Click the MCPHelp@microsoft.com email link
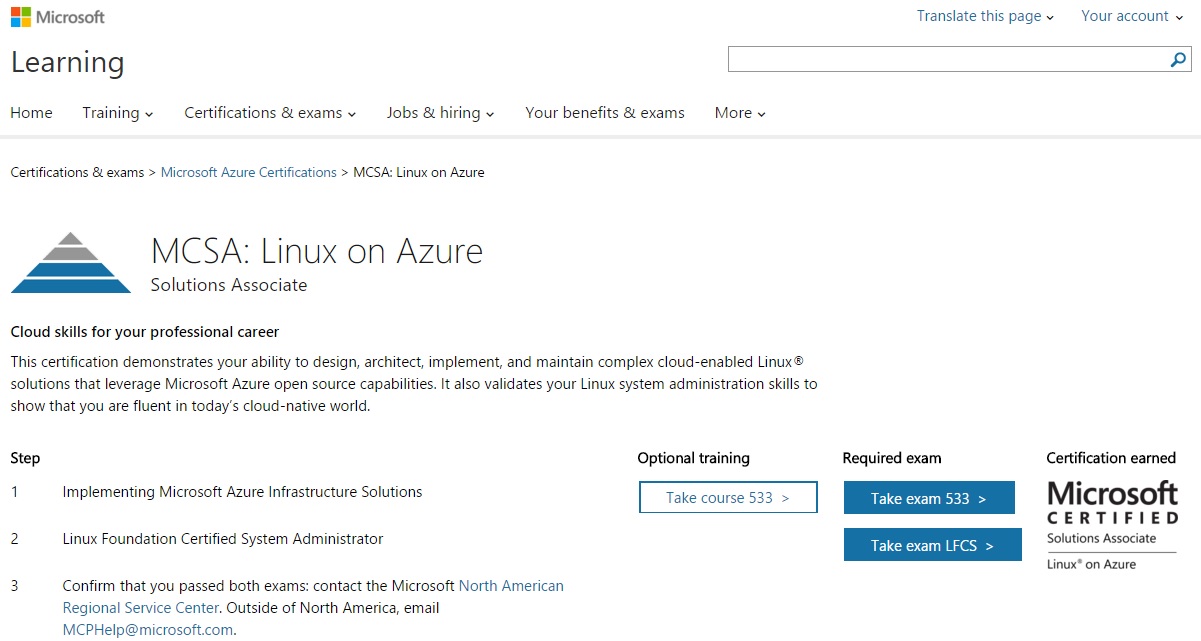The width and height of the screenshot is (1201, 641). (148, 630)
